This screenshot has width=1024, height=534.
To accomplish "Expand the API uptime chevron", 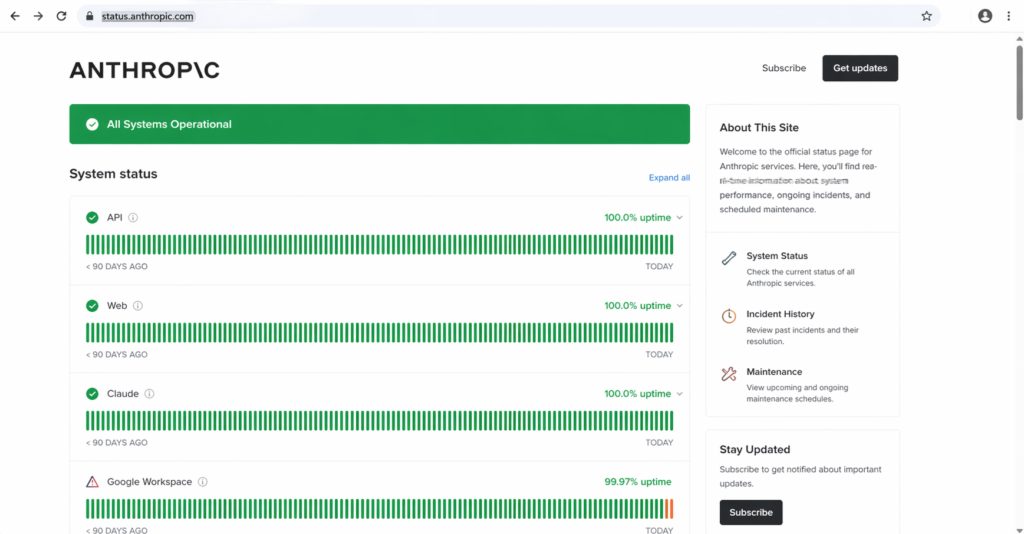I will [x=679, y=218].
